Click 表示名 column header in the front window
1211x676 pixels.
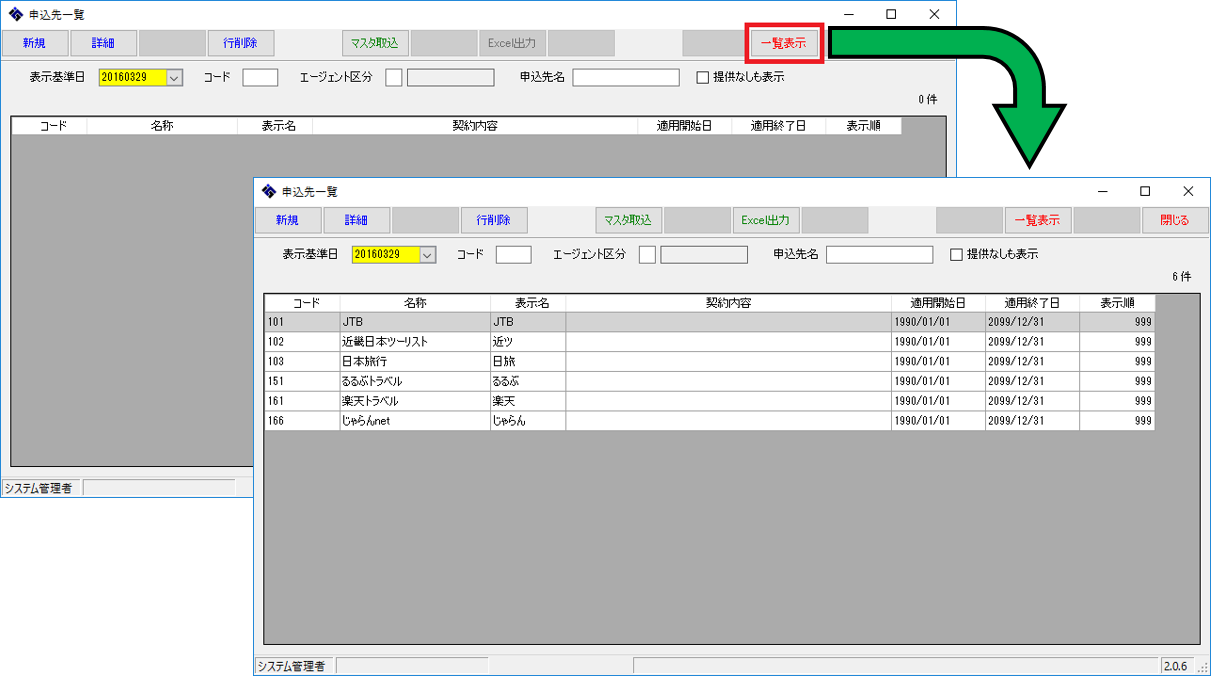click(x=528, y=303)
